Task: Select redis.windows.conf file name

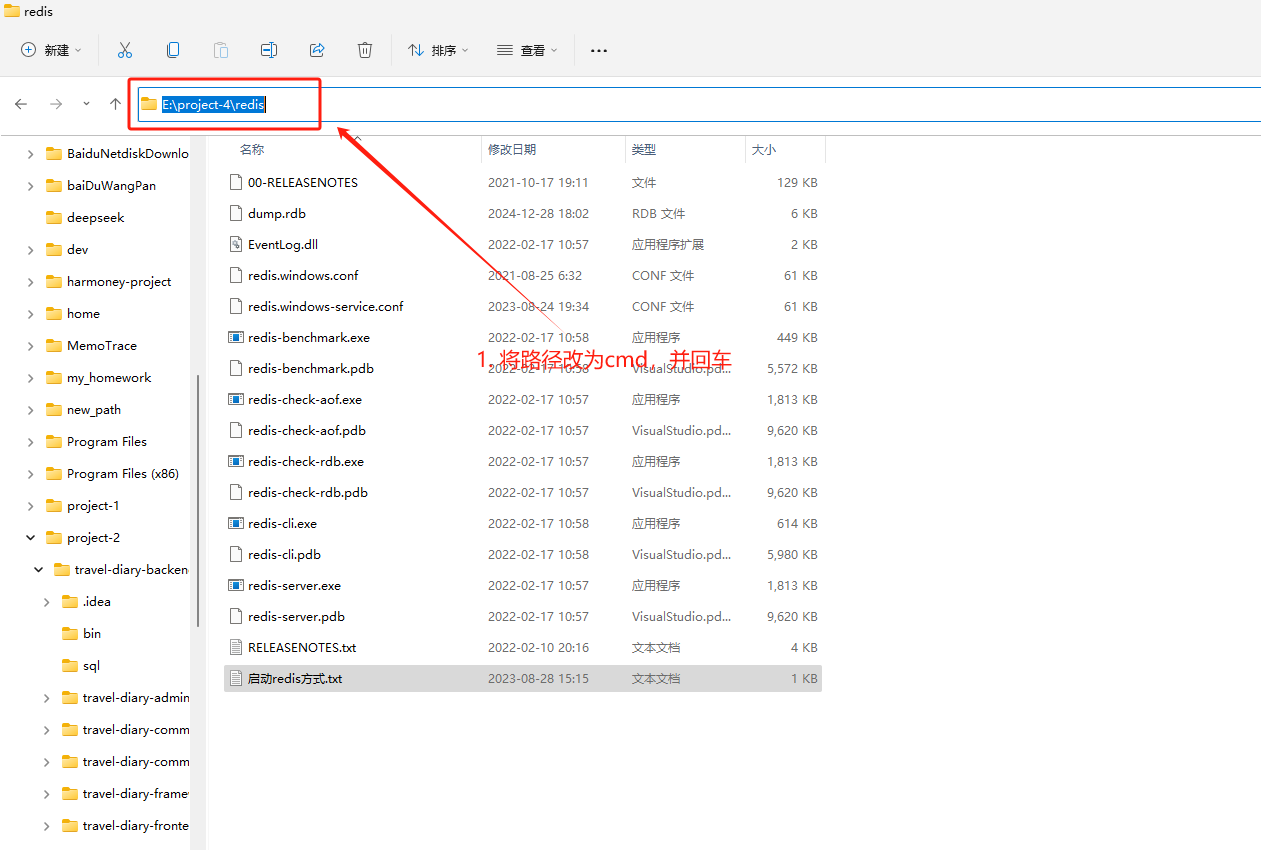Action: click(303, 275)
